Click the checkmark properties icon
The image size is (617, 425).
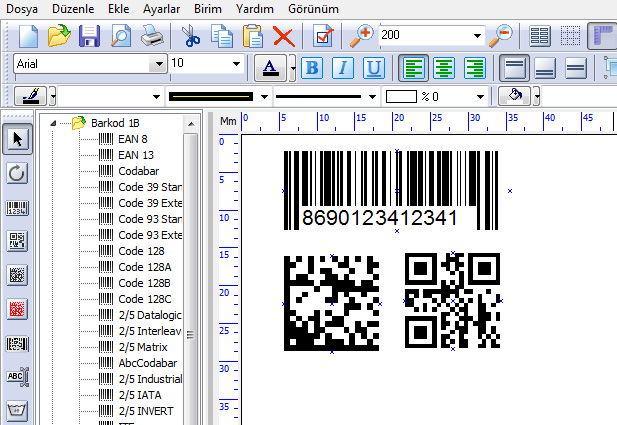323,36
